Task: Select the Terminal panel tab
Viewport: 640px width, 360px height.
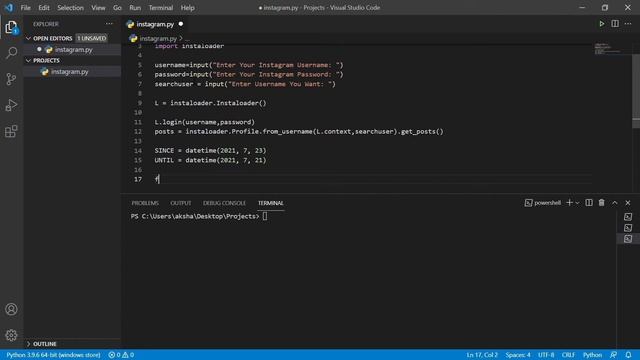Action: point(271,203)
